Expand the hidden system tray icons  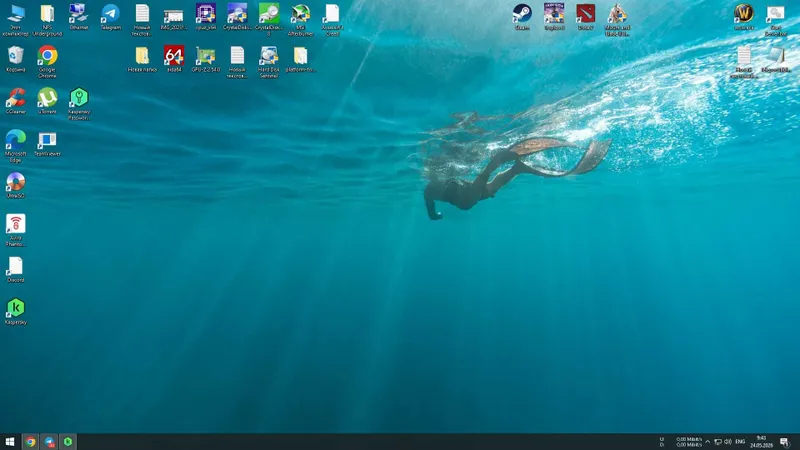[x=707, y=442]
